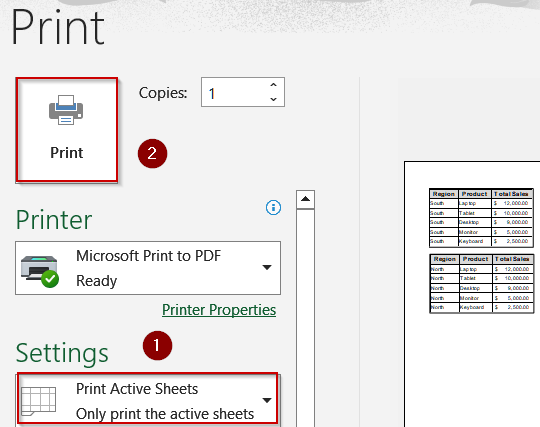The width and height of the screenshot is (540, 427).
Task: Open the Printer Properties link
Action: point(219,310)
